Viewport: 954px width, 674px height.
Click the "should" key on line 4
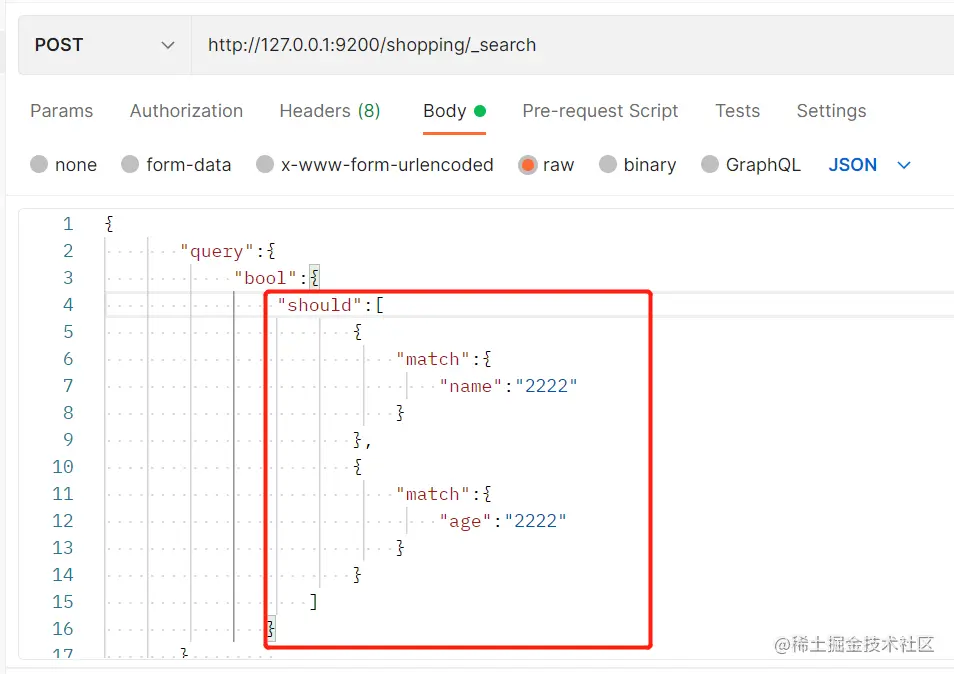[319, 305]
